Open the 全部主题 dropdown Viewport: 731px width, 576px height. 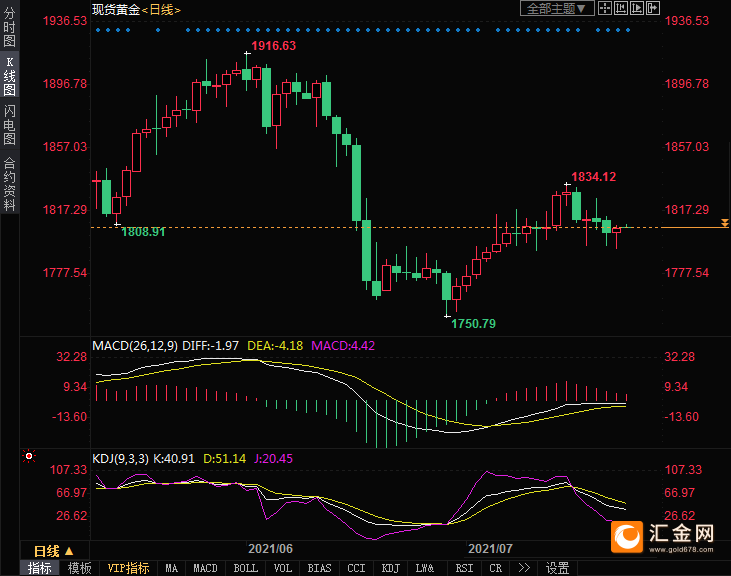point(557,8)
